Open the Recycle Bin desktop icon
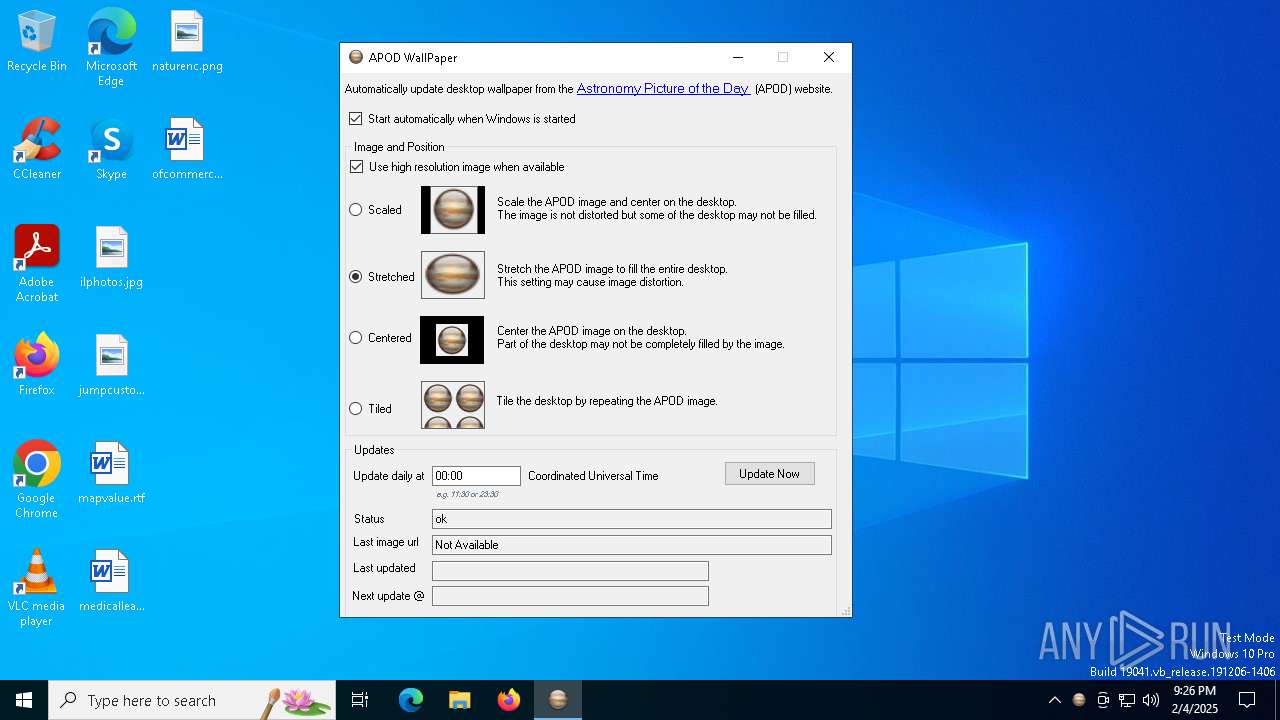The width and height of the screenshot is (1280, 720). [x=37, y=42]
